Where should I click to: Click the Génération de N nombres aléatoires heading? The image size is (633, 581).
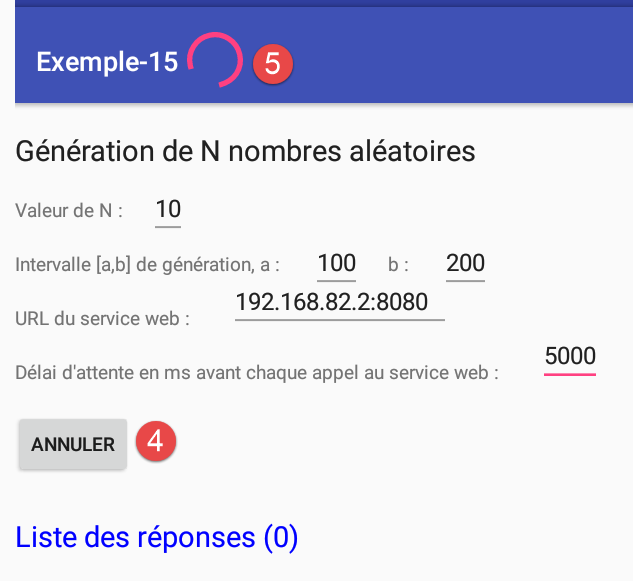[x=245, y=152]
